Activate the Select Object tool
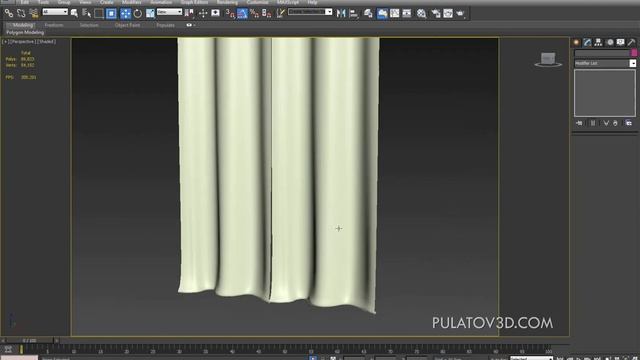Screen dimensions: 640x360 pyautogui.click(x=74, y=13)
